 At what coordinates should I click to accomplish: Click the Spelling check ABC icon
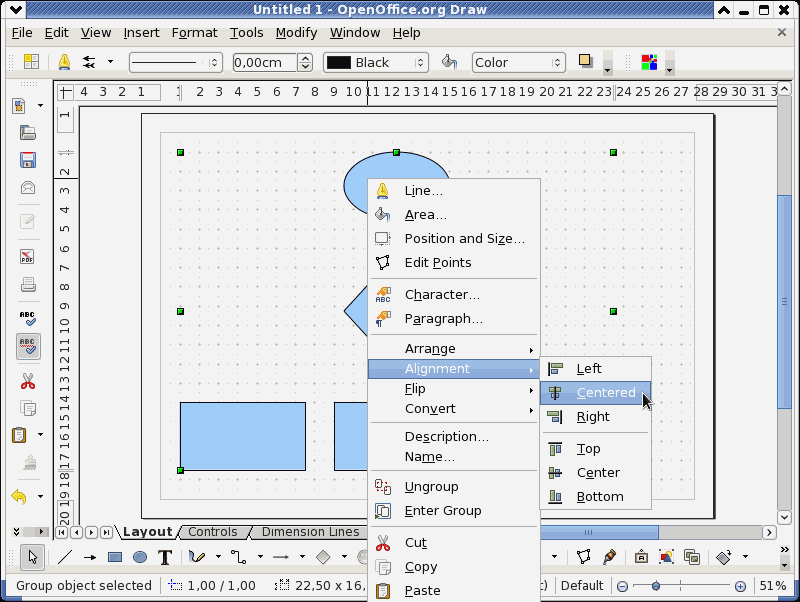[28, 318]
